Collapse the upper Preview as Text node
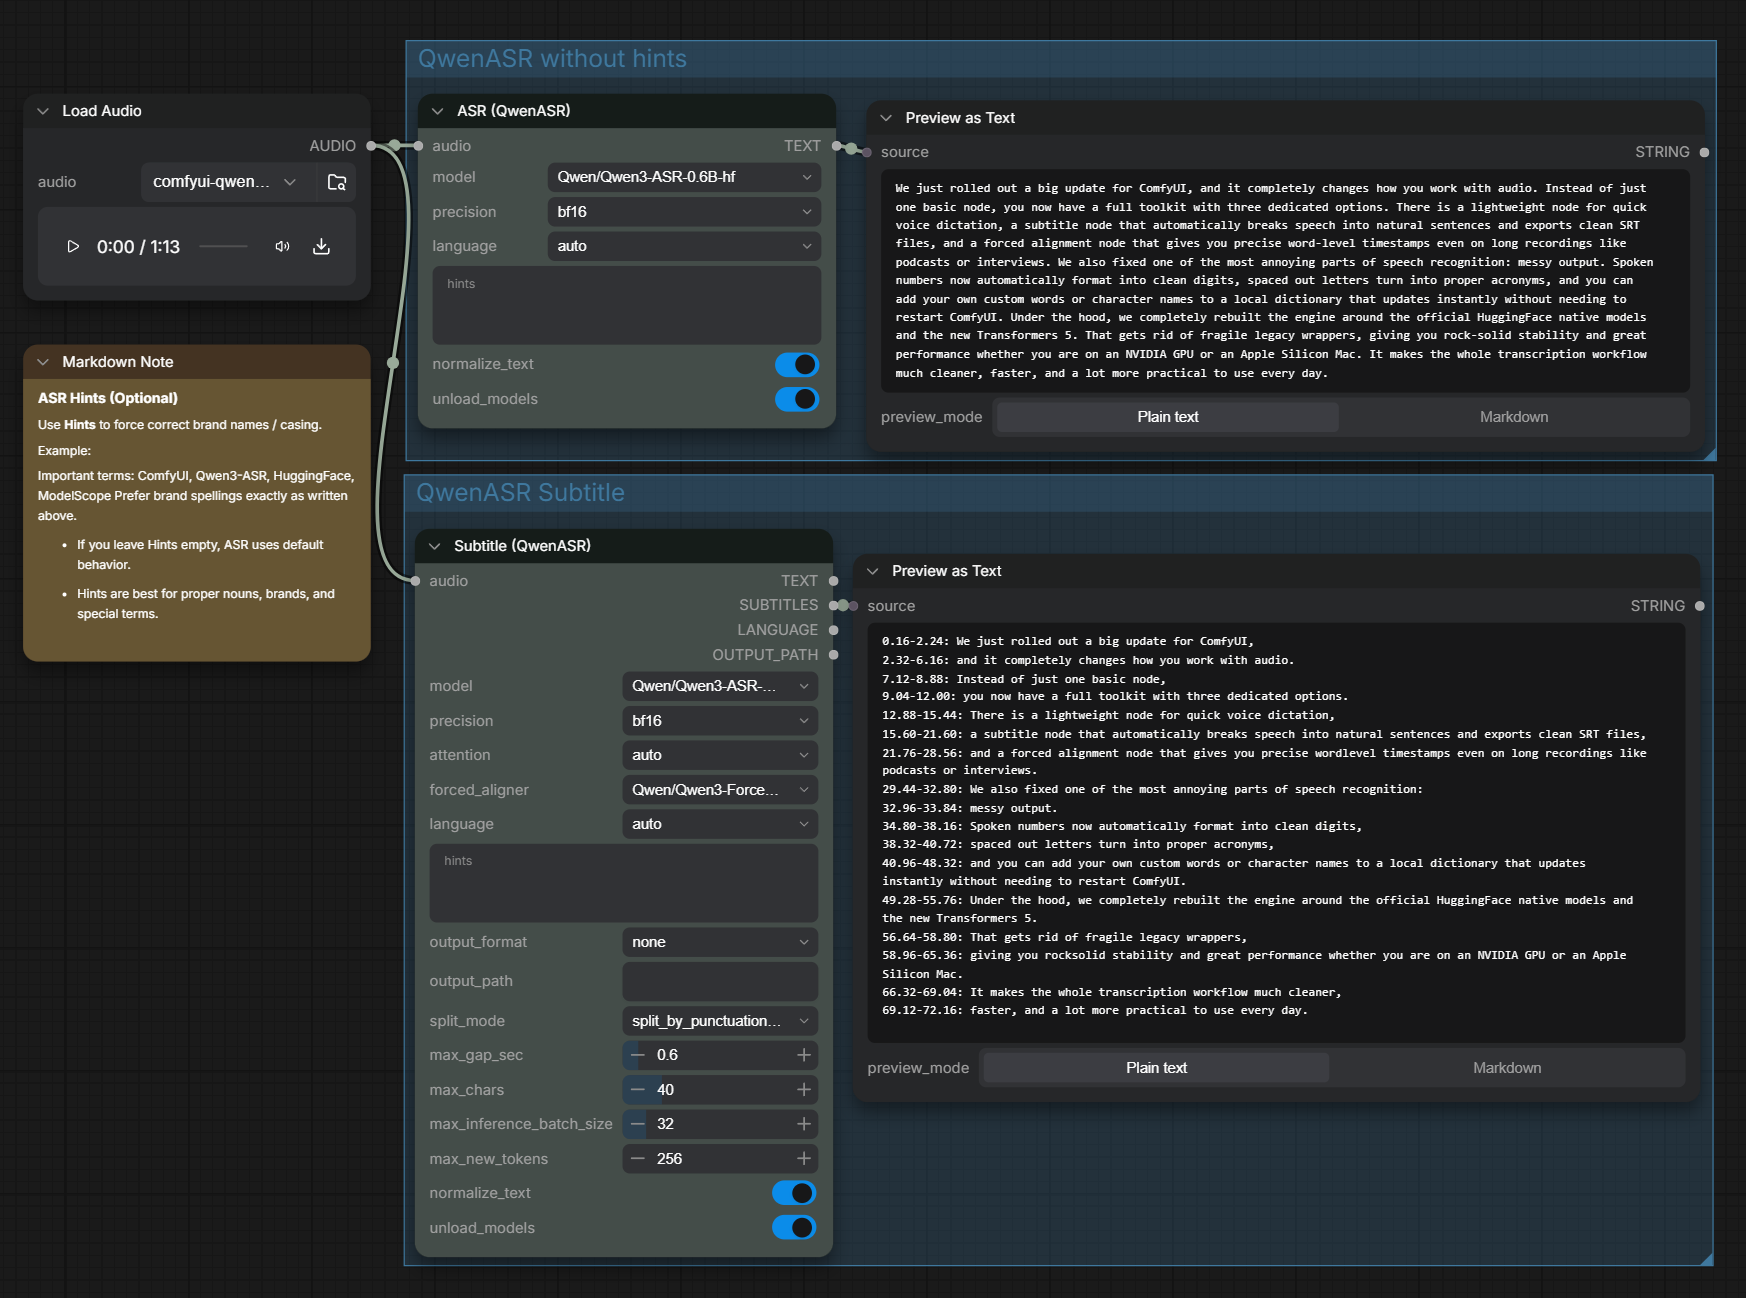This screenshot has height=1298, width=1746. click(x=886, y=118)
